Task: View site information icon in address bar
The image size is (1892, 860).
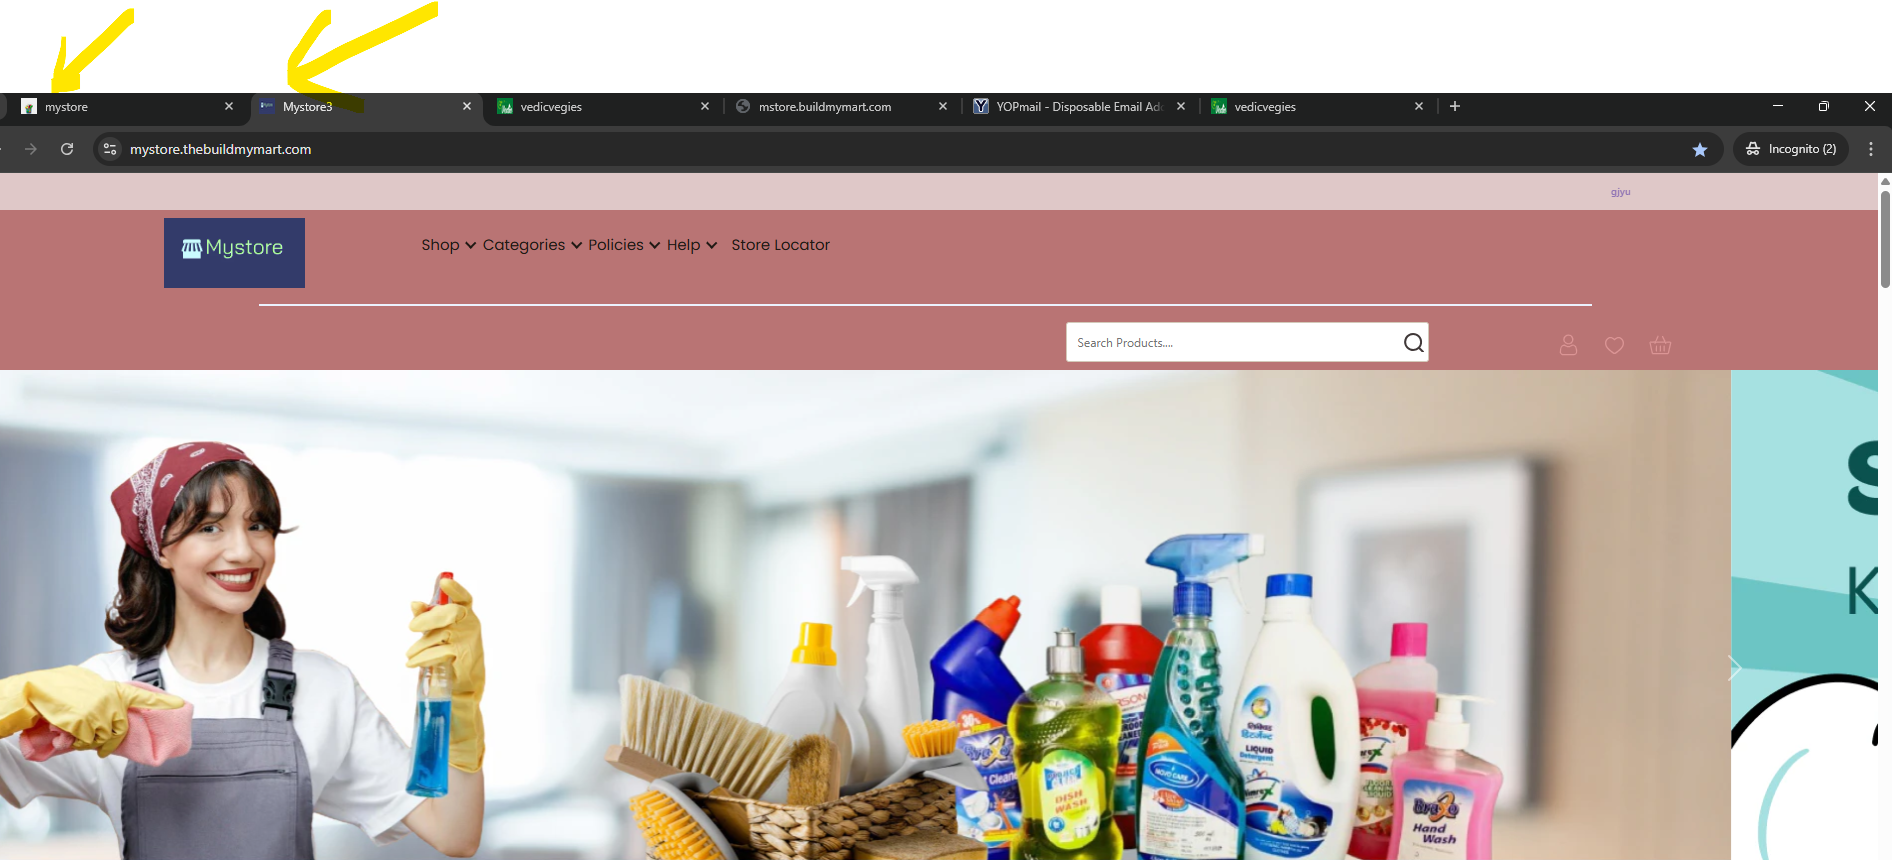Action: point(110,149)
